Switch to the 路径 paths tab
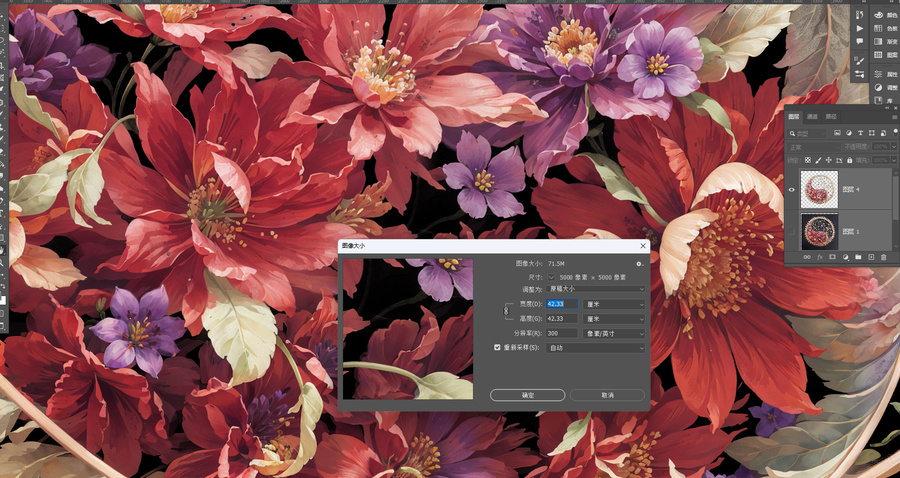The height and width of the screenshot is (478, 900). (831, 116)
